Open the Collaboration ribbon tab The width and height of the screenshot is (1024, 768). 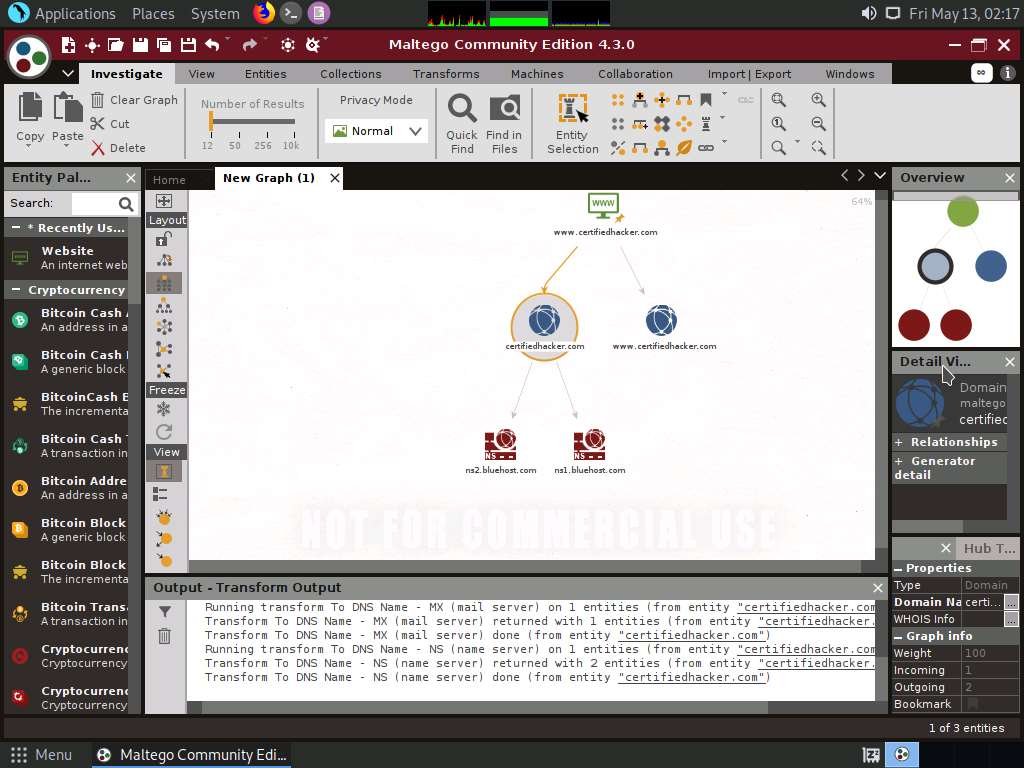(635, 74)
